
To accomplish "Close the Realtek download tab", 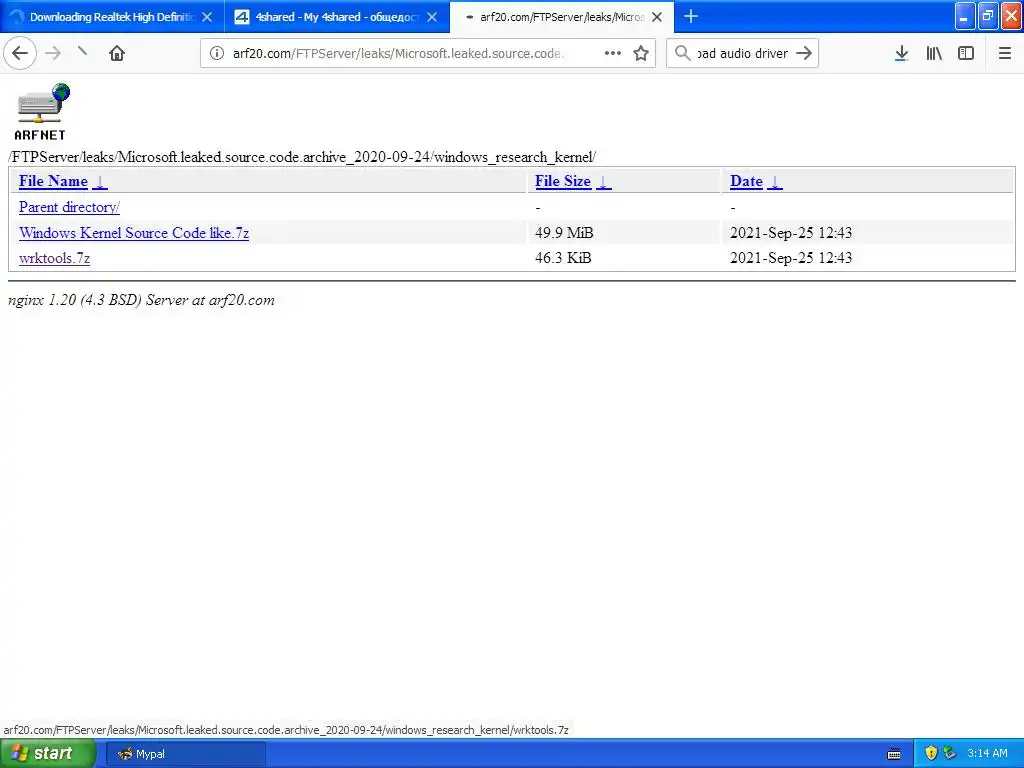I will tap(207, 17).
